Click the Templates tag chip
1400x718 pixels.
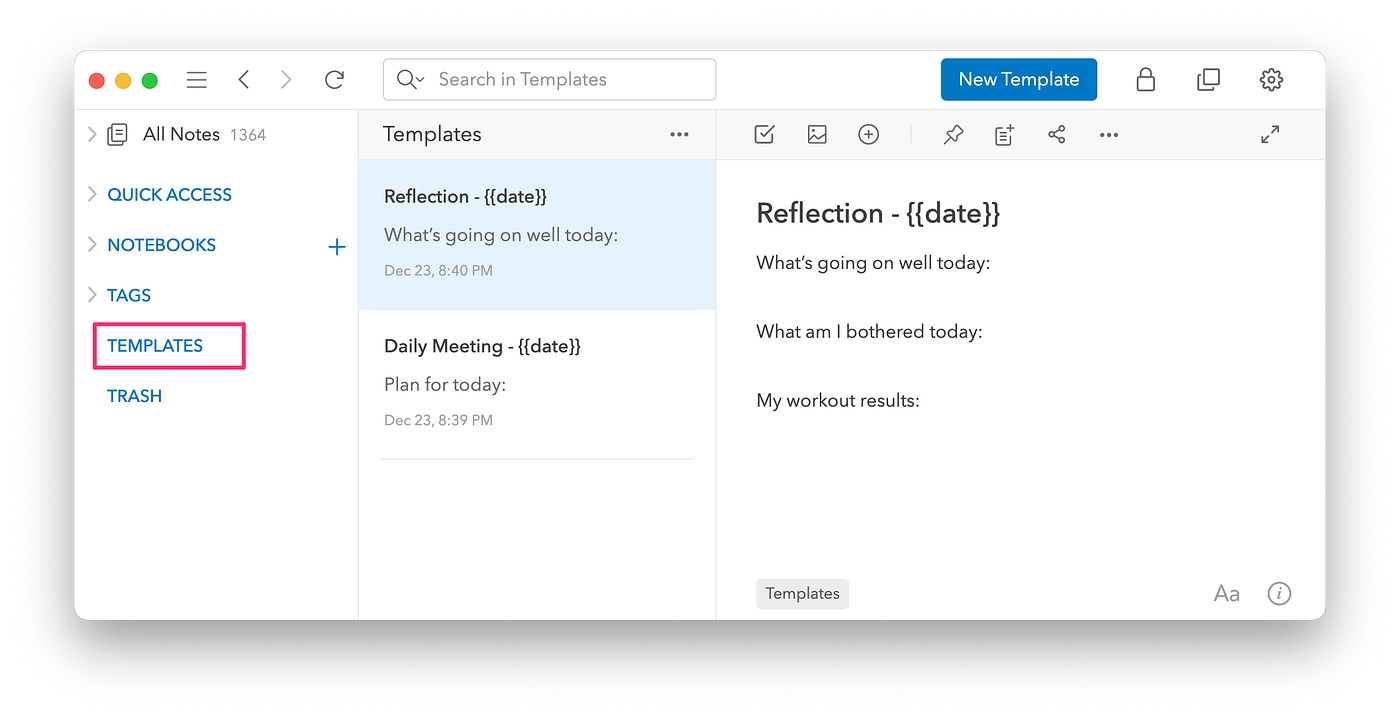802,593
